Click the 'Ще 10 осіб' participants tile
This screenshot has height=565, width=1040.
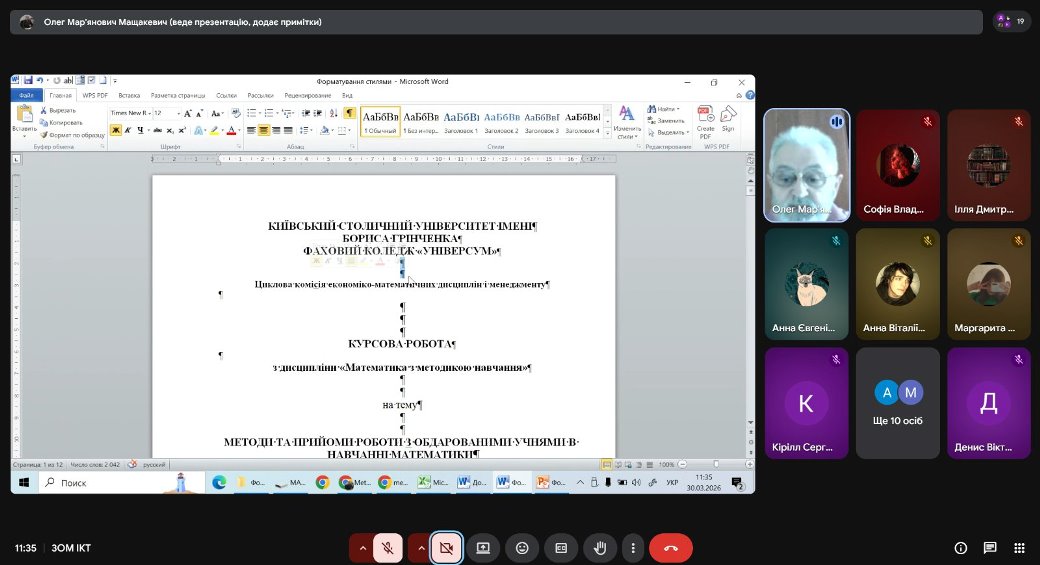coord(897,403)
